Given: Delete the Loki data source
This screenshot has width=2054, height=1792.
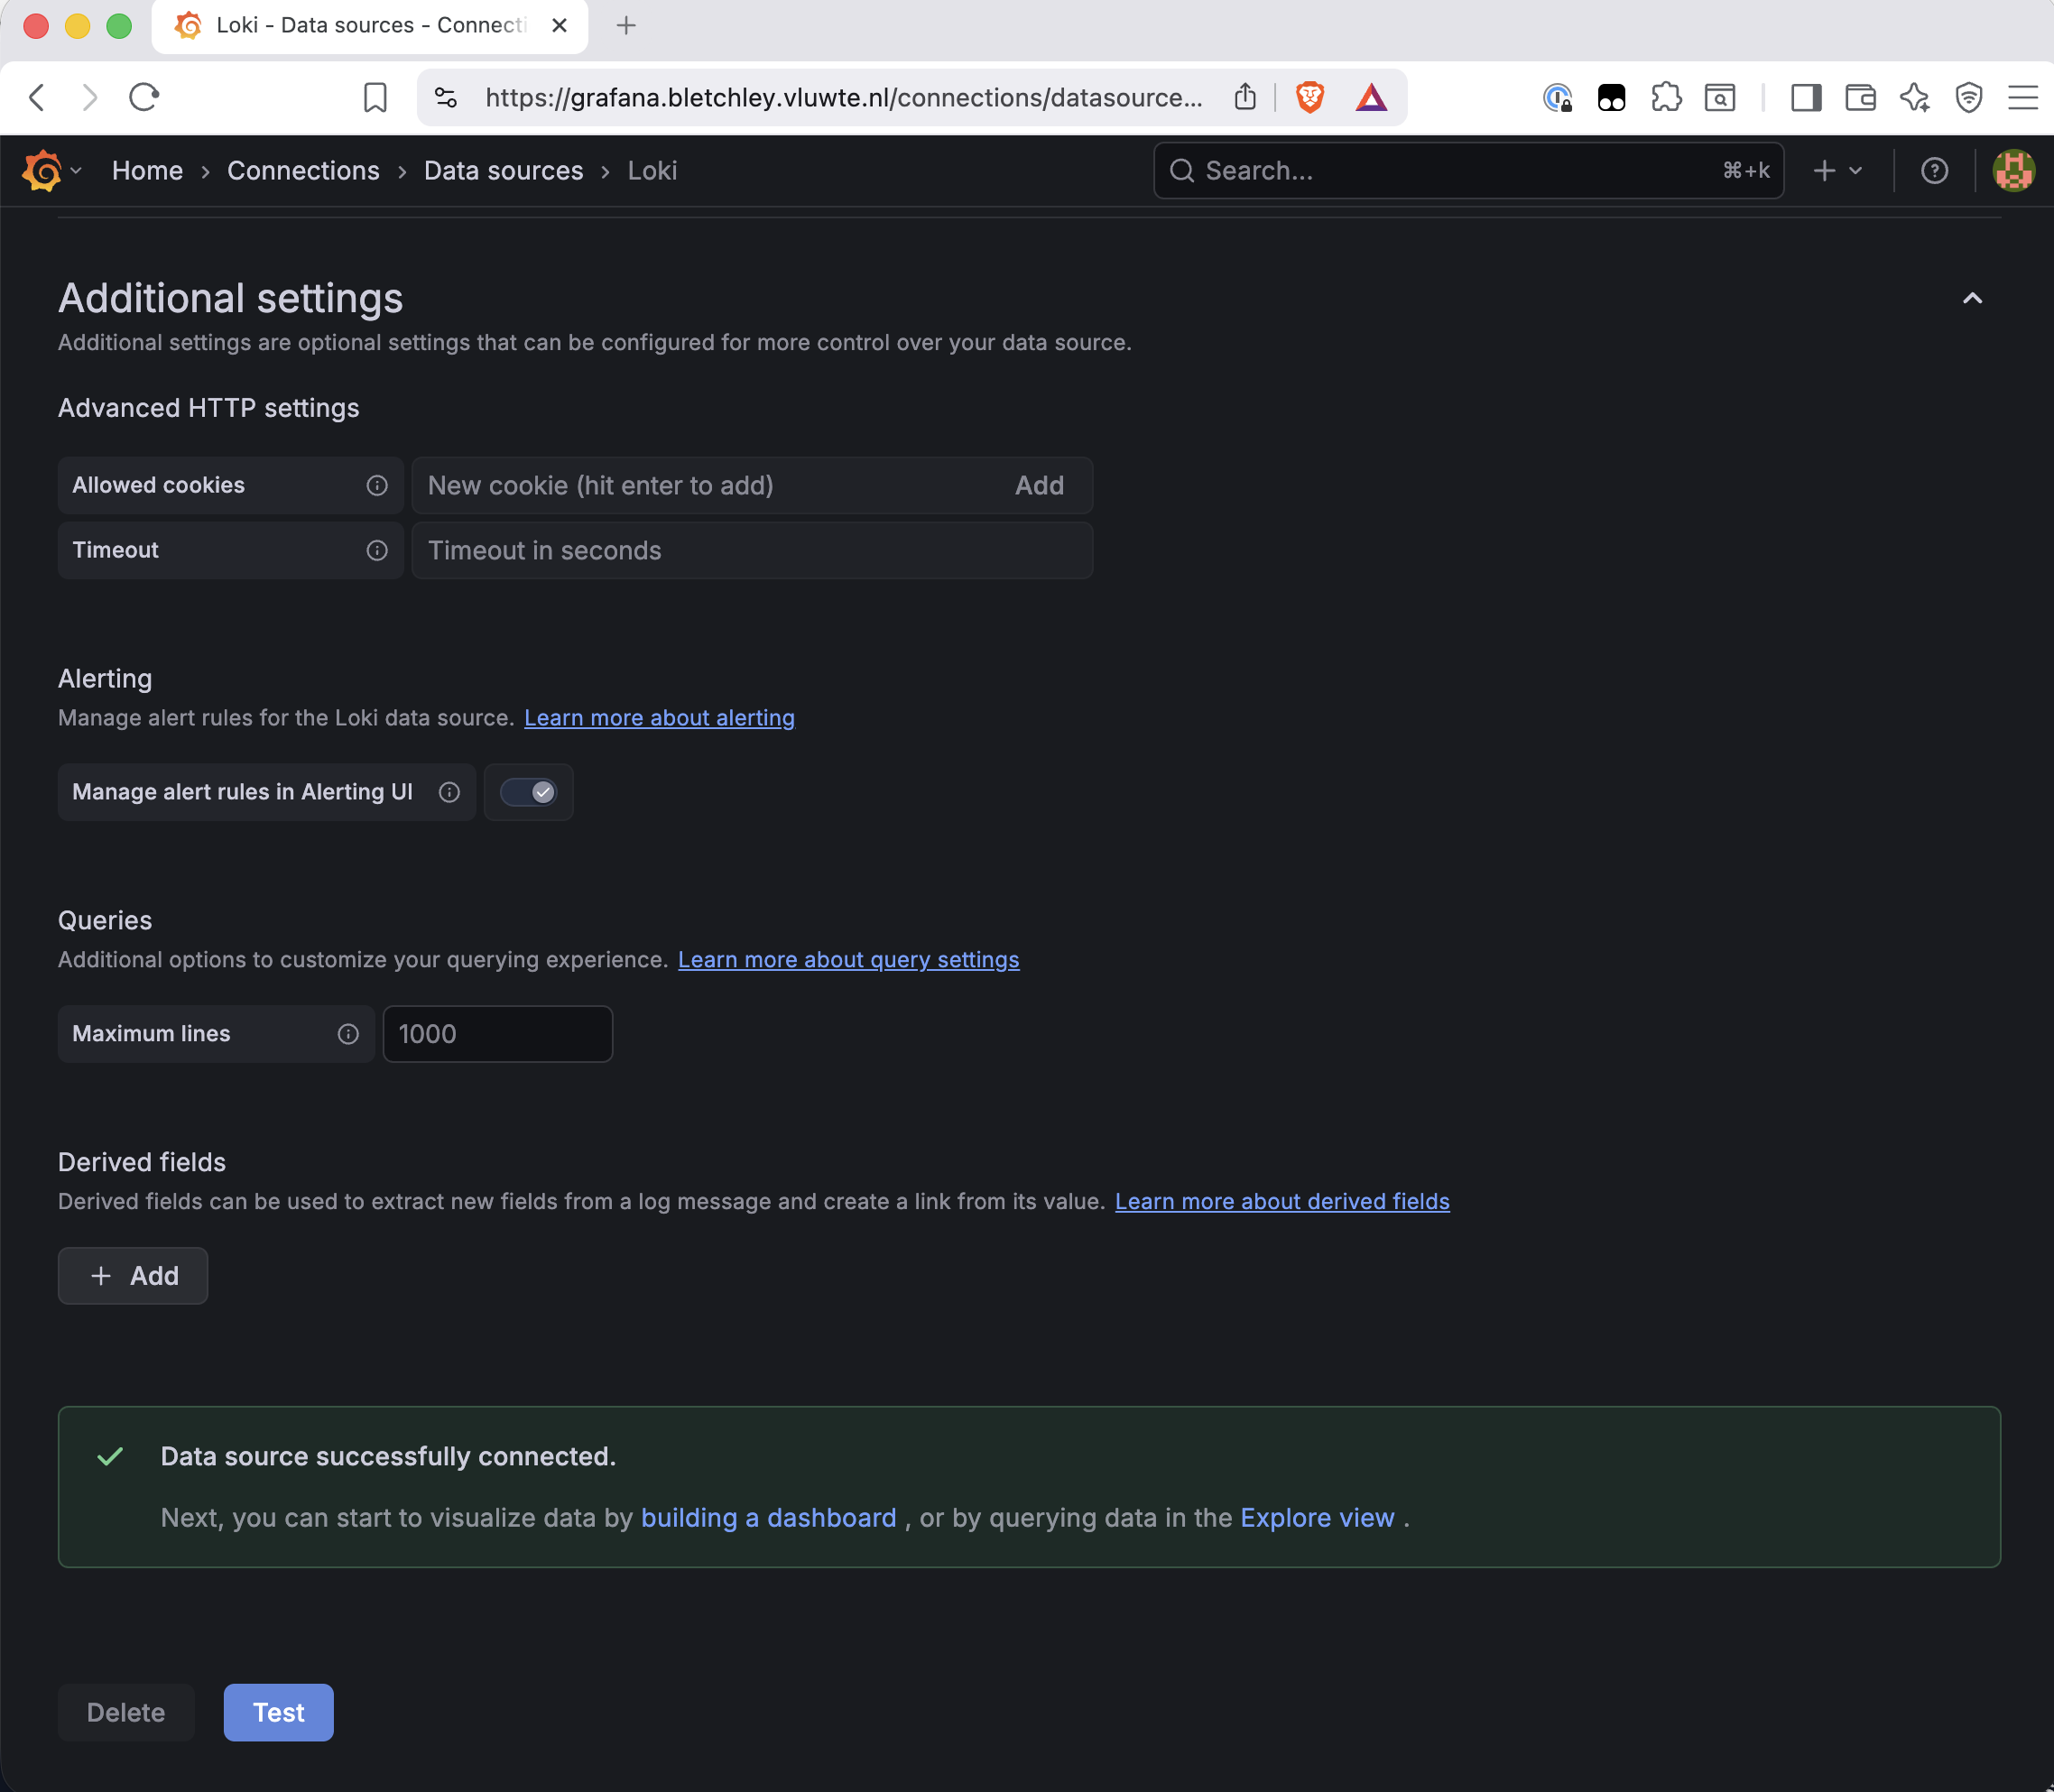Looking at the screenshot, I should (x=126, y=1713).
